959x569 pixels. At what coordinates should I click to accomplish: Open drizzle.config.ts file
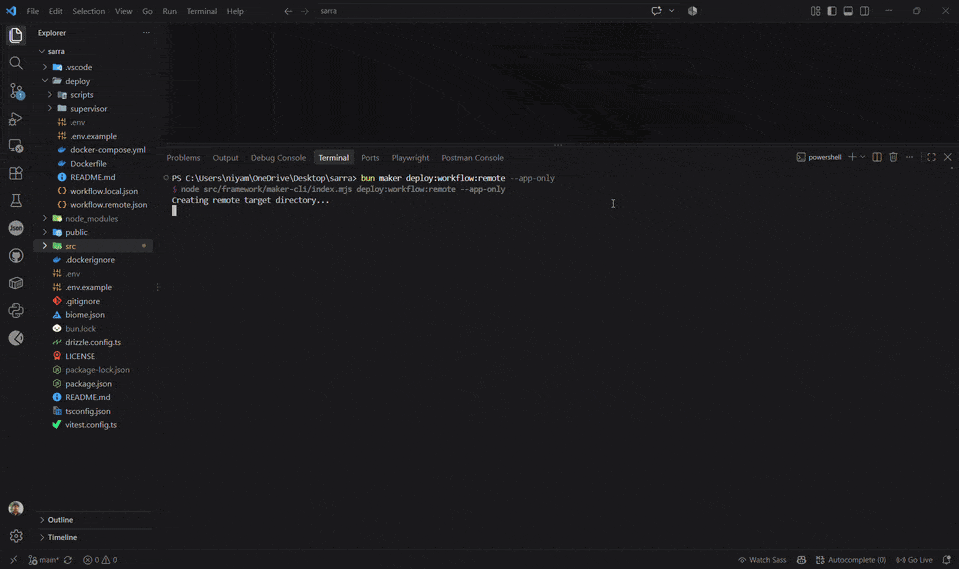[x=94, y=342]
